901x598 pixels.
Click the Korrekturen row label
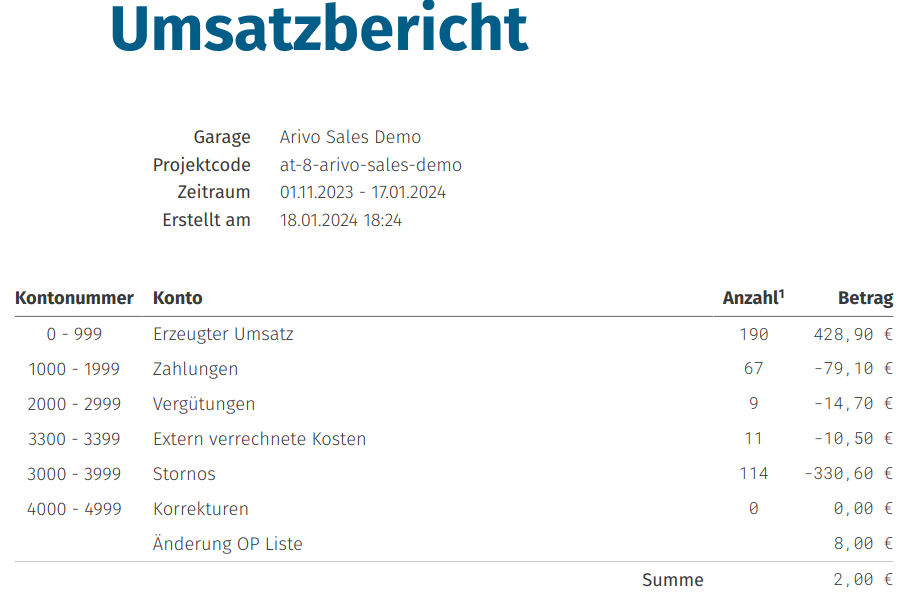pyautogui.click(x=201, y=509)
